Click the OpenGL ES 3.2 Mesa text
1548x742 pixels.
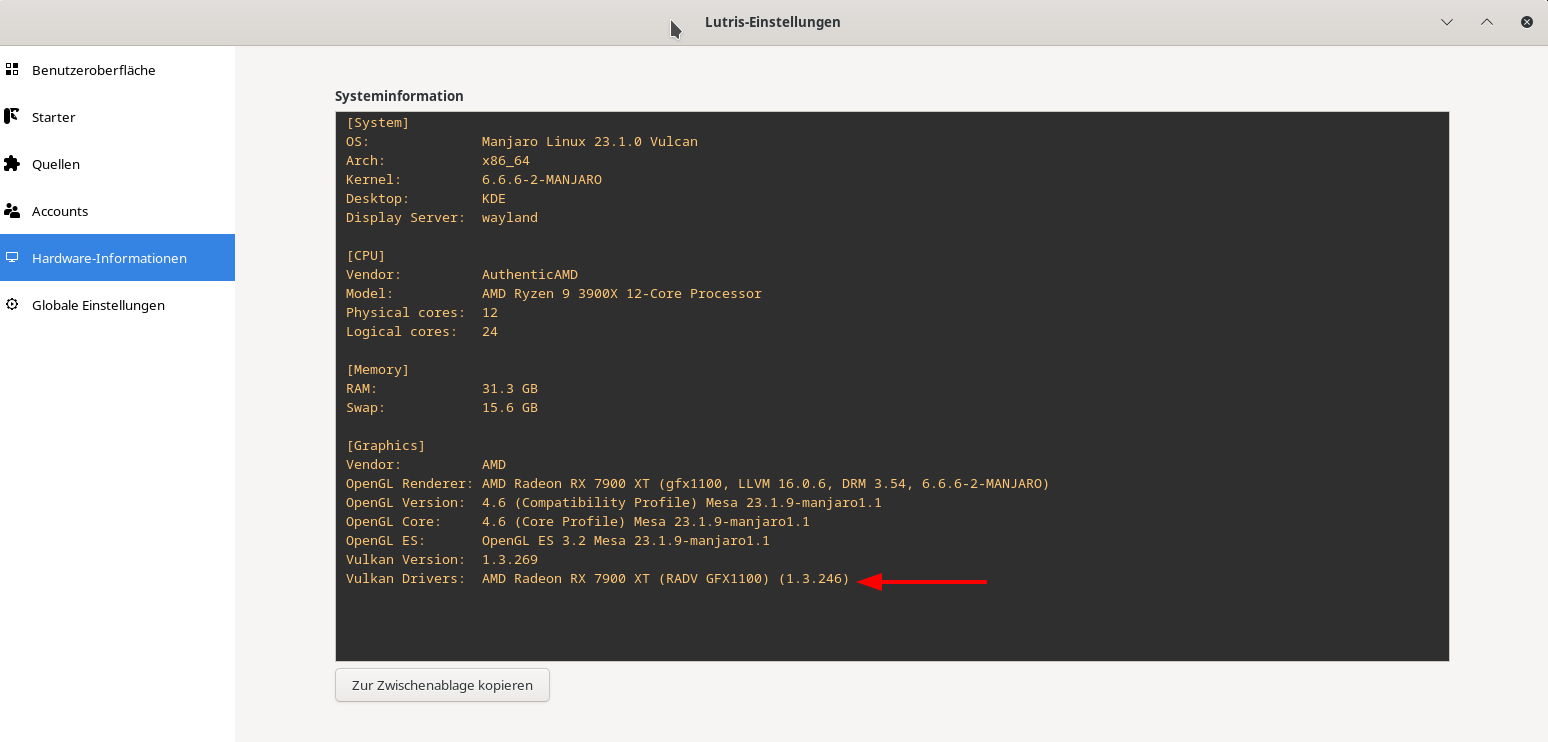click(x=626, y=540)
